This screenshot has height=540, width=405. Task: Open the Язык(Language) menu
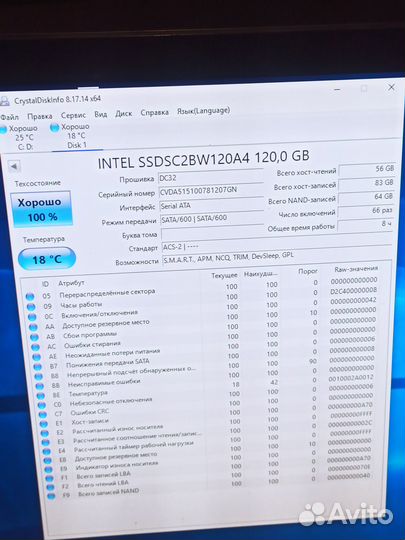(x=203, y=111)
